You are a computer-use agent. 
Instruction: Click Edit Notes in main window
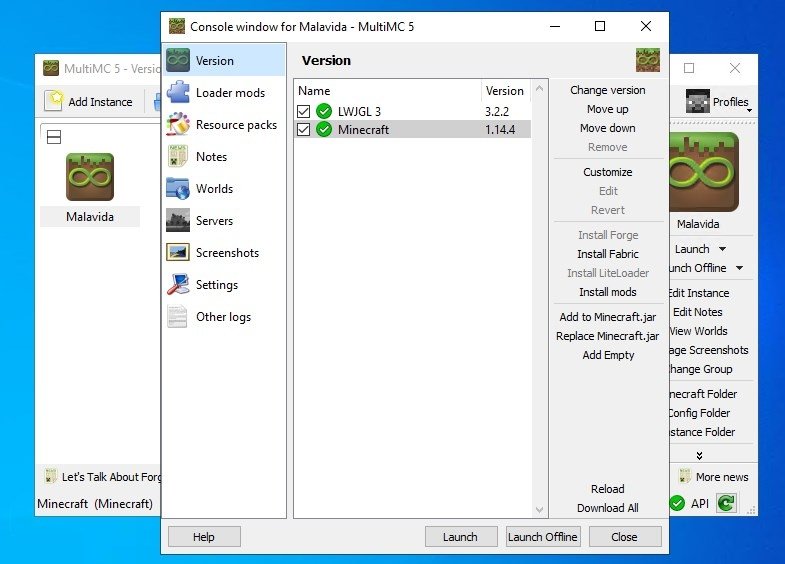click(x=698, y=312)
